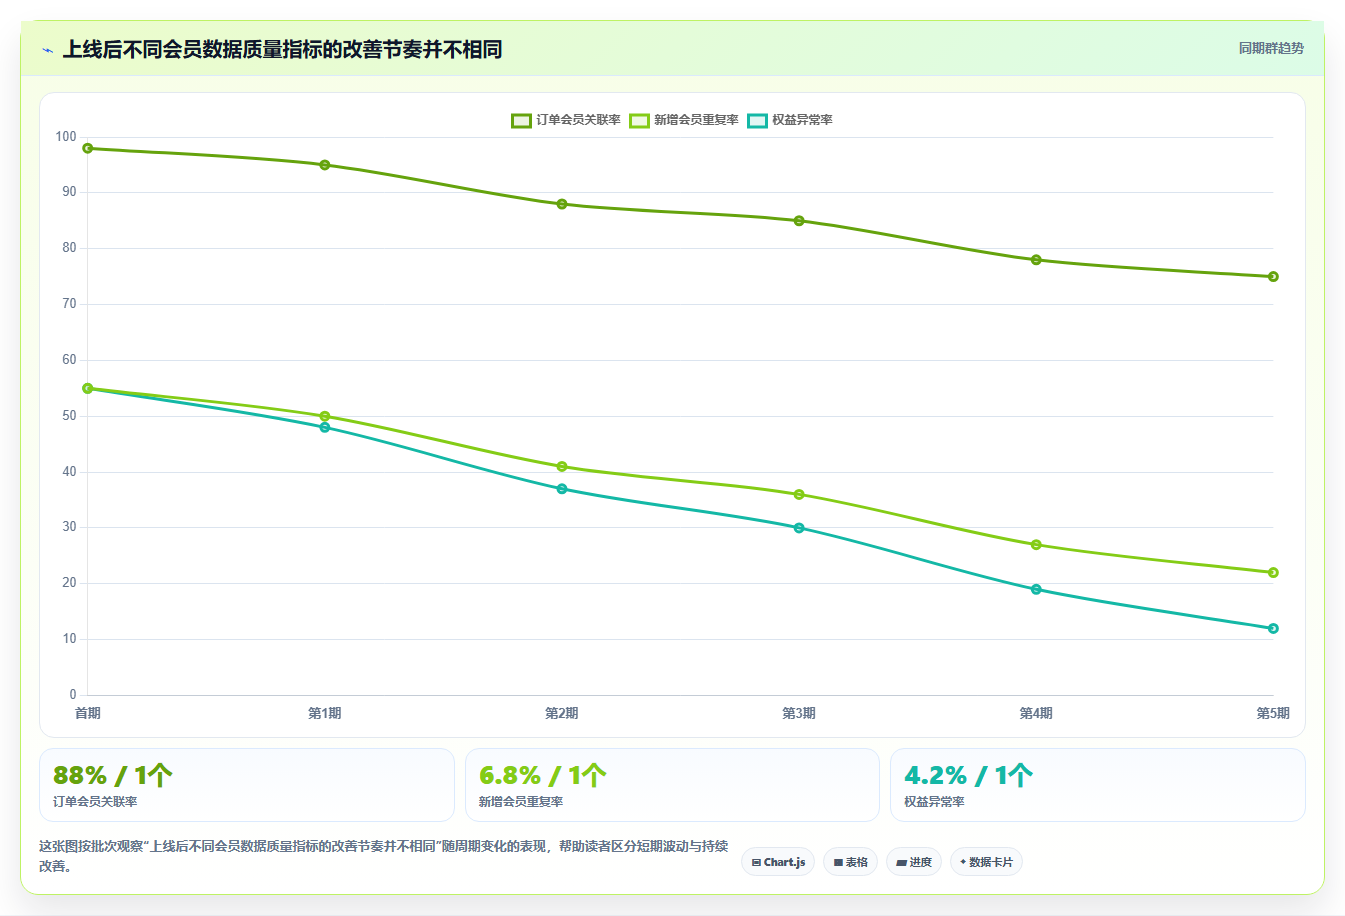The height and width of the screenshot is (916, 1345).
Task: Click the light green 新增会员重复率 legend color box
Action: pos(639,120)
